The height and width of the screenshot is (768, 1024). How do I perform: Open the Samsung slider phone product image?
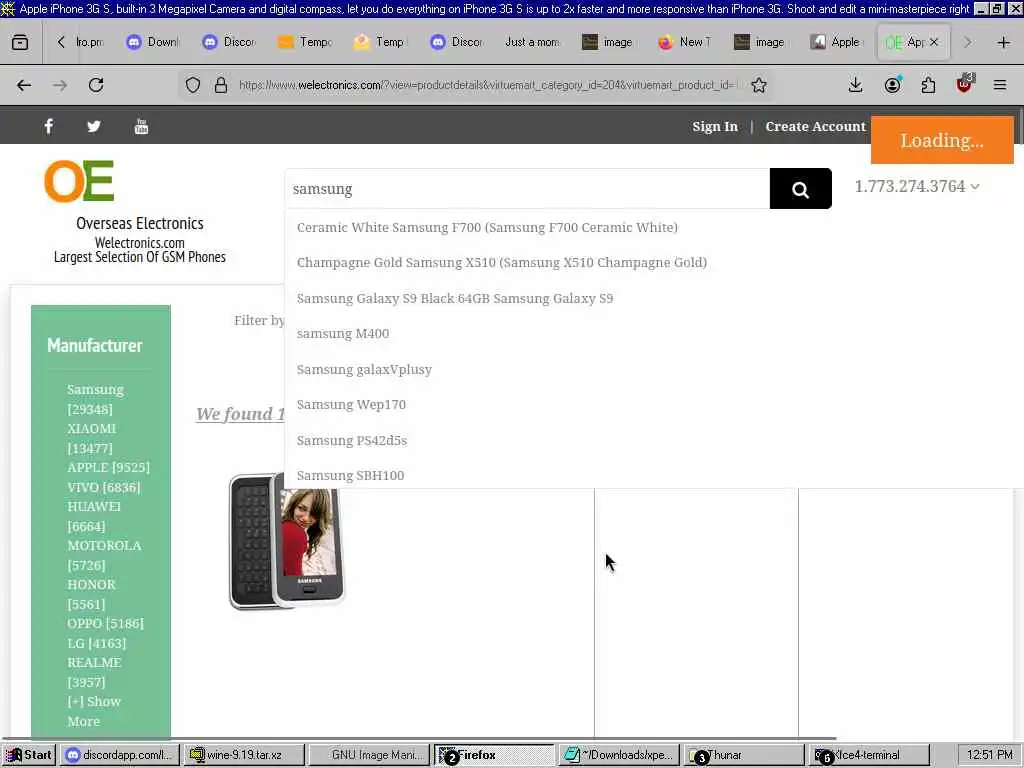tap(287, 541)
